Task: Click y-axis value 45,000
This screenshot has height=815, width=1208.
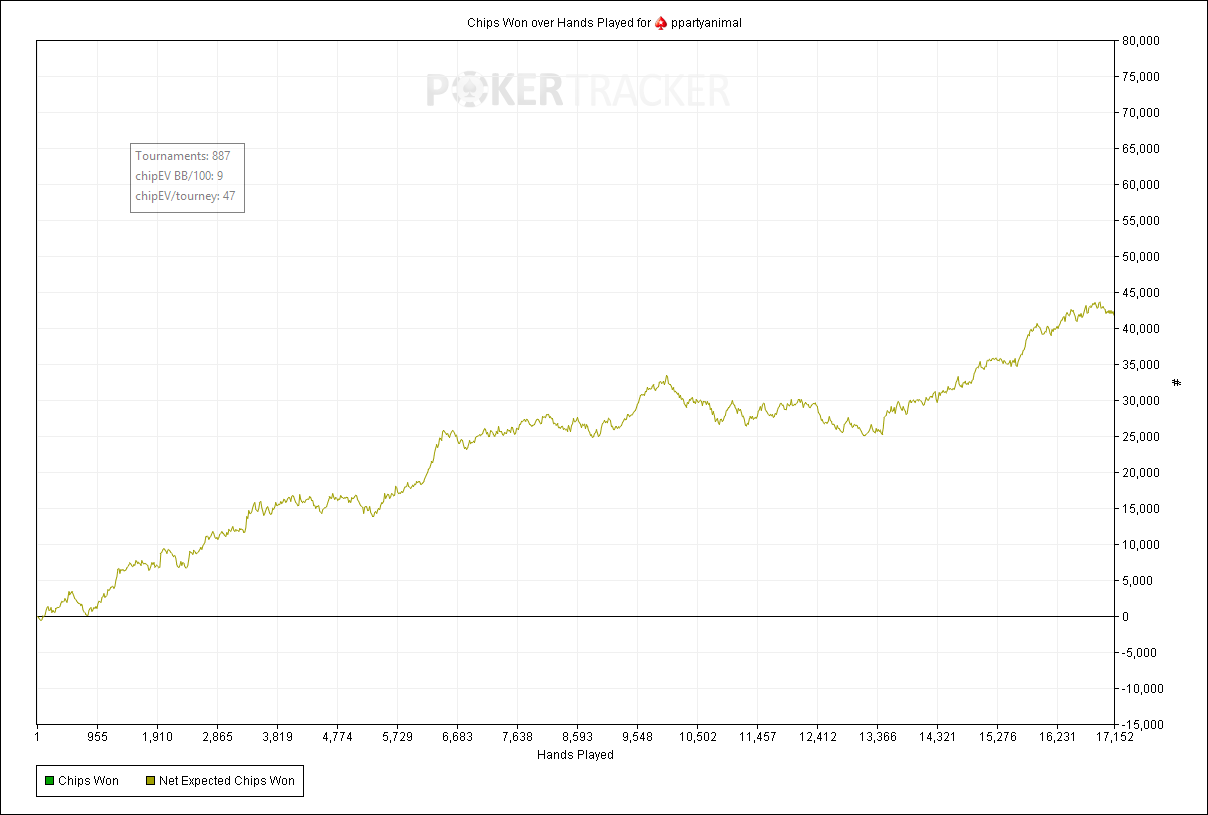Action: tap(1140, 293)
